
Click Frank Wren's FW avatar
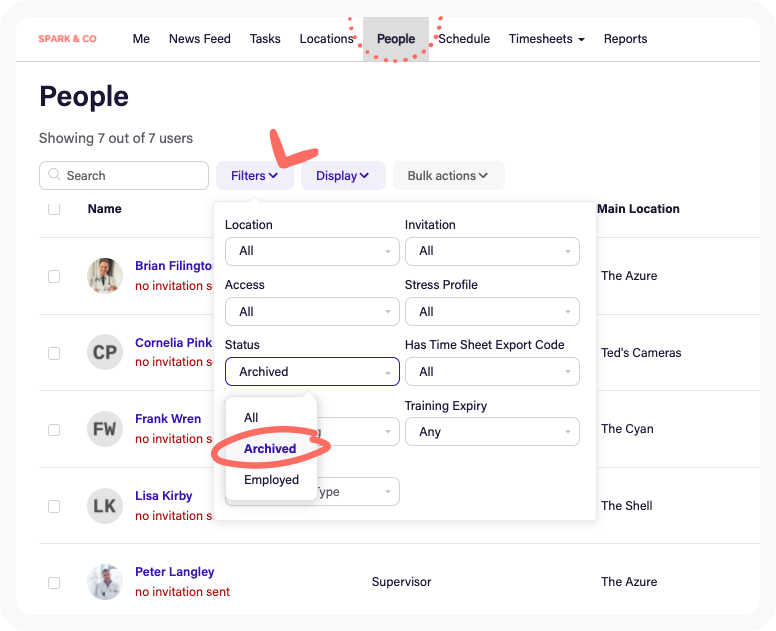(x=105, y=429)
